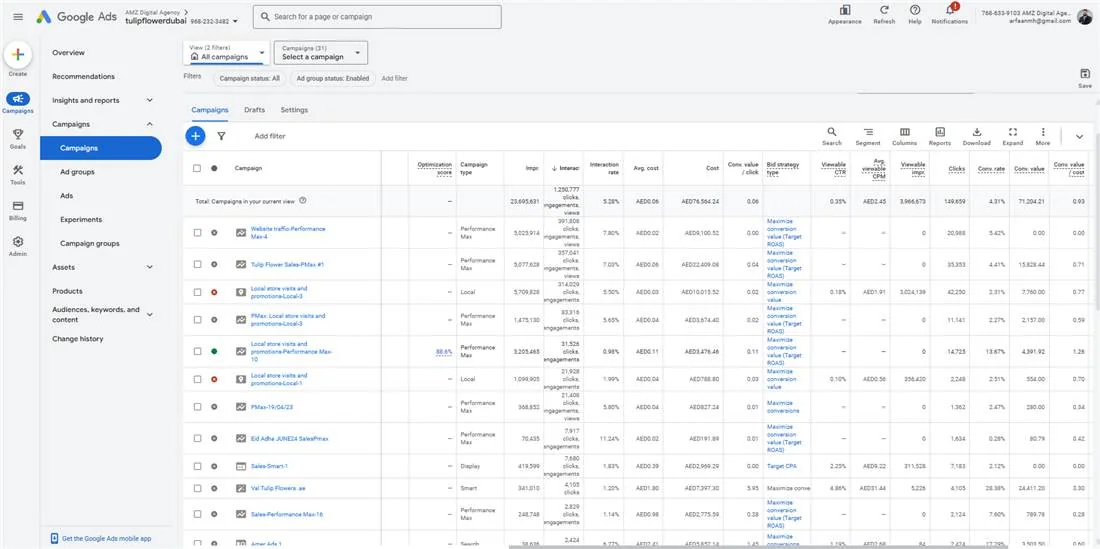Expand Insights and reports section
Viewport: 1100px width, 549px height.
click(x=149, y=100)
